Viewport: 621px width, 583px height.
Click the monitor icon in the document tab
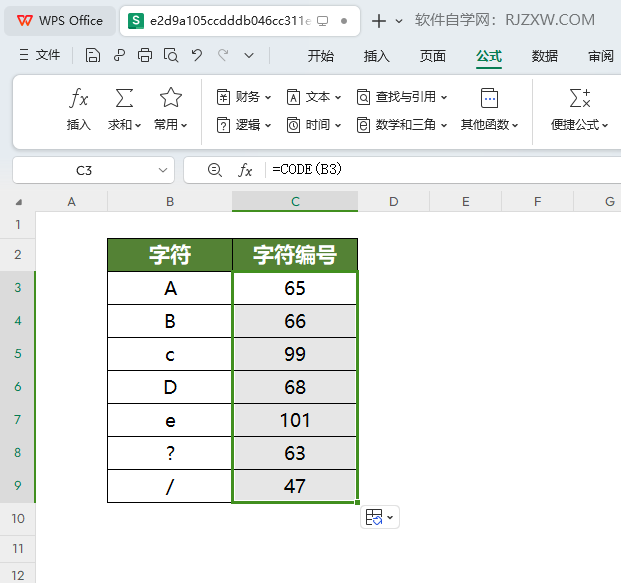(x=323, y=21)
